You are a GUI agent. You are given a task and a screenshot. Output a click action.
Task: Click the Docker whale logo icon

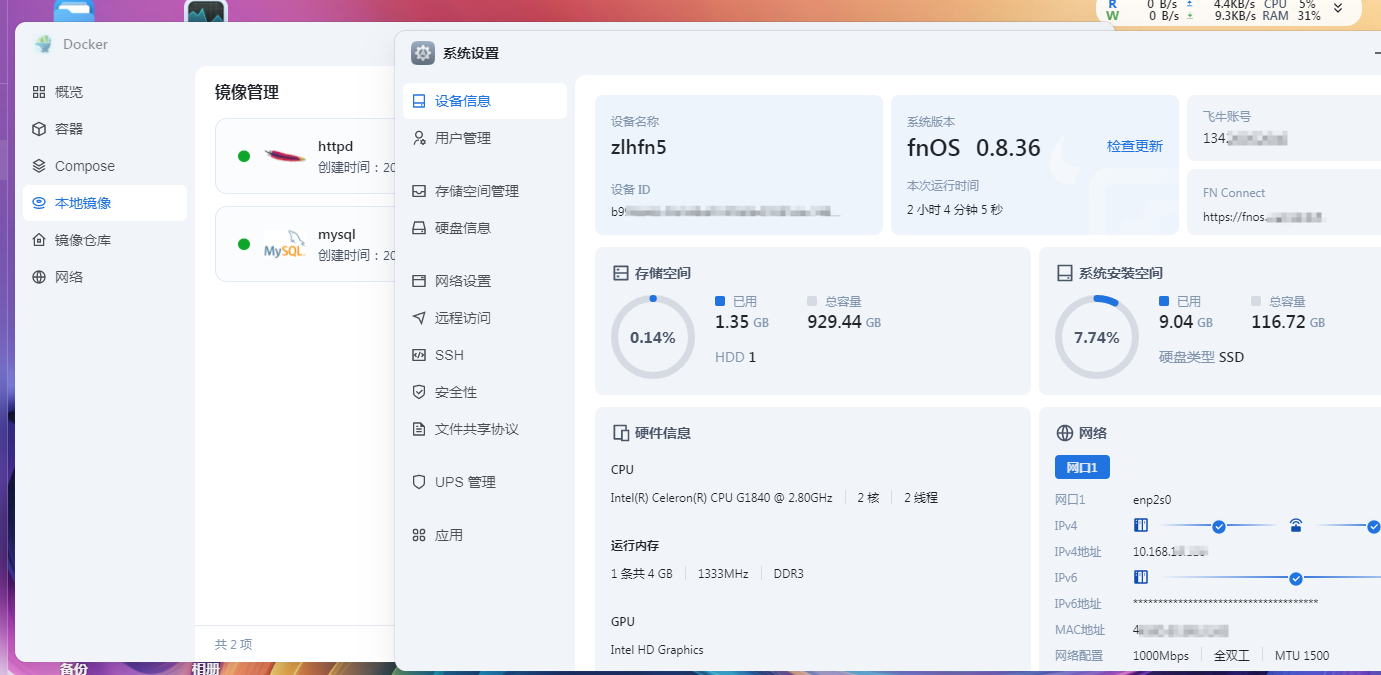tap(43, 44)
